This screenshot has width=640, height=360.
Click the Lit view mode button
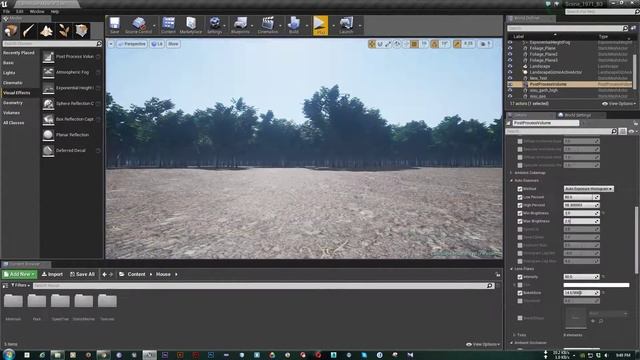click(157, 44)
